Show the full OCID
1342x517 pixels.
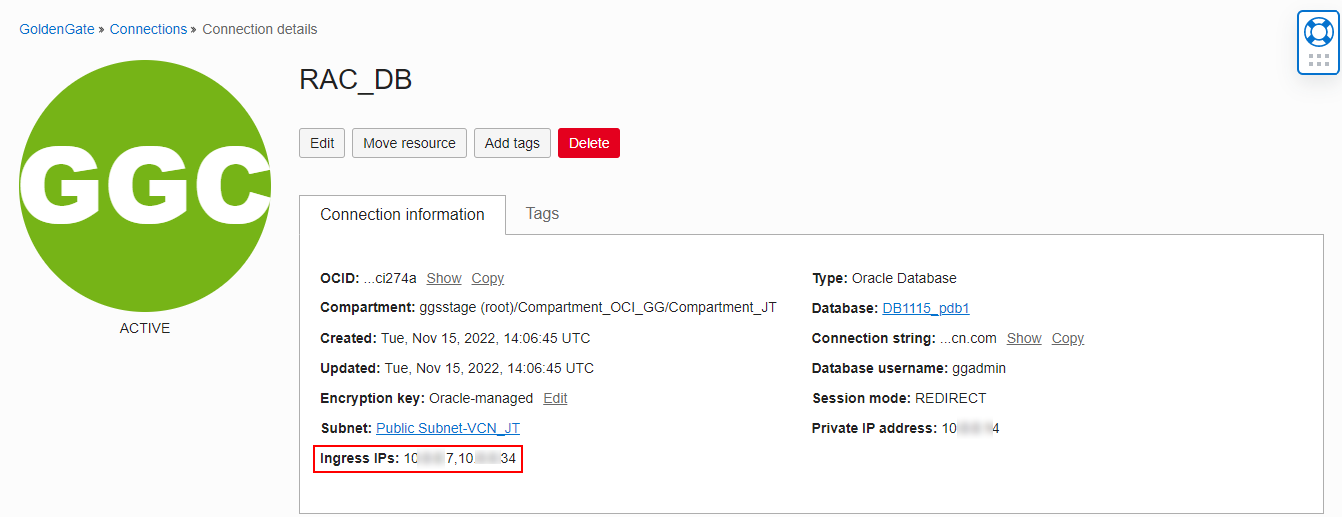(x=444, y=278)
